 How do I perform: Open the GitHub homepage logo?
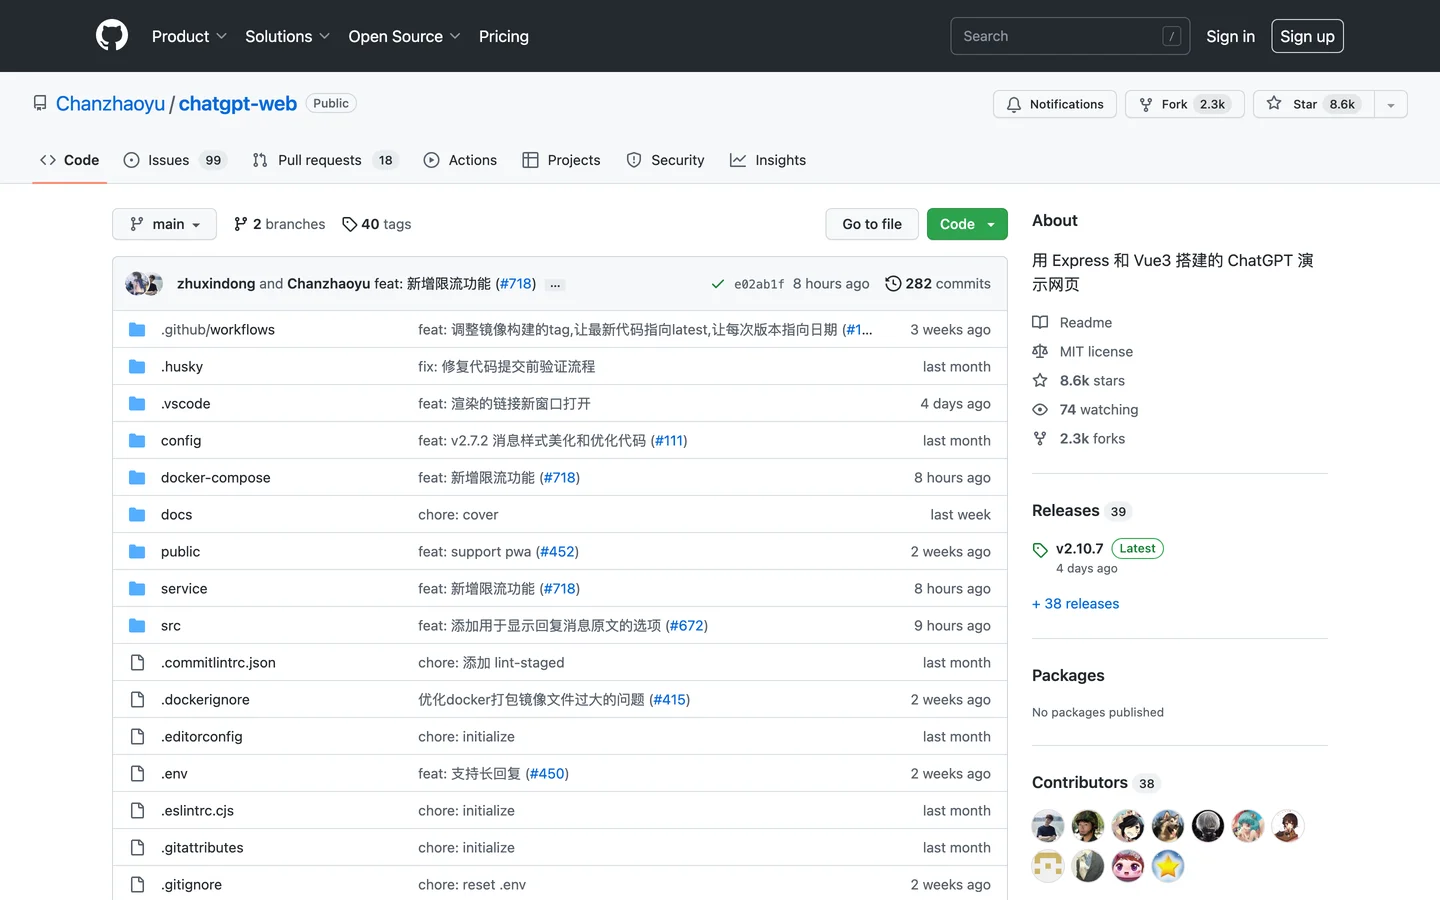(112, 36)
